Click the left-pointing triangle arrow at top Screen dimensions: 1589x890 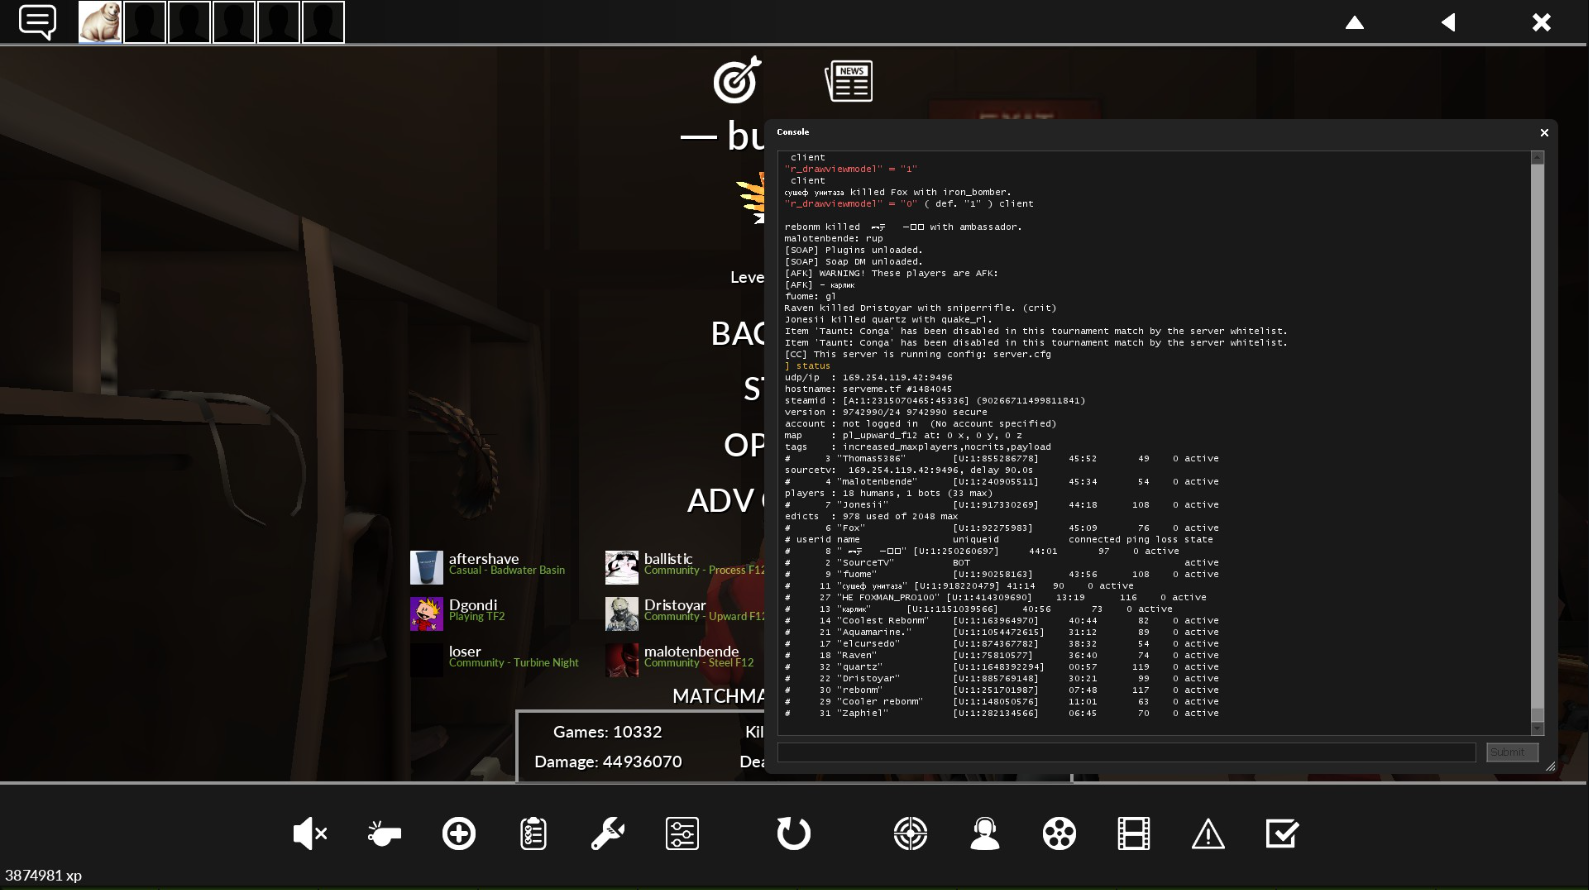1448,23
